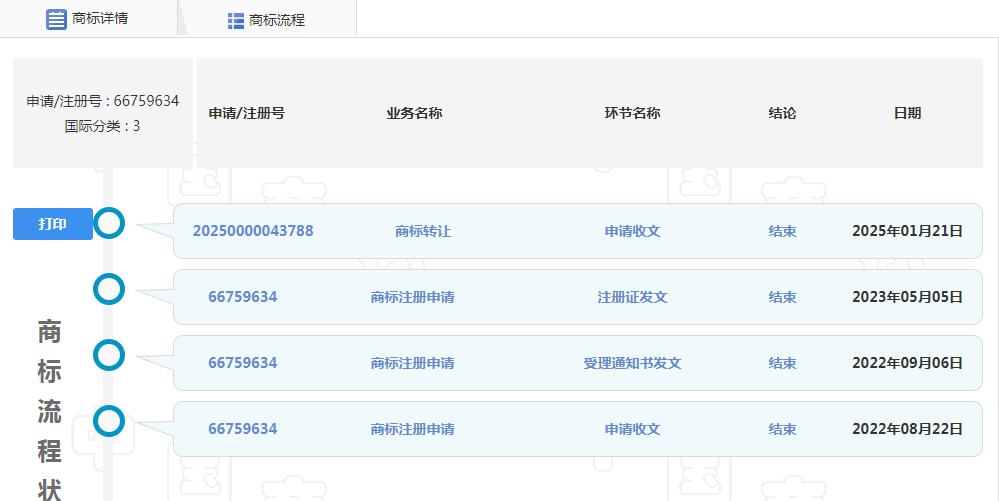Click the 申请/注册号: 66759634 info panel

[103, 113]
